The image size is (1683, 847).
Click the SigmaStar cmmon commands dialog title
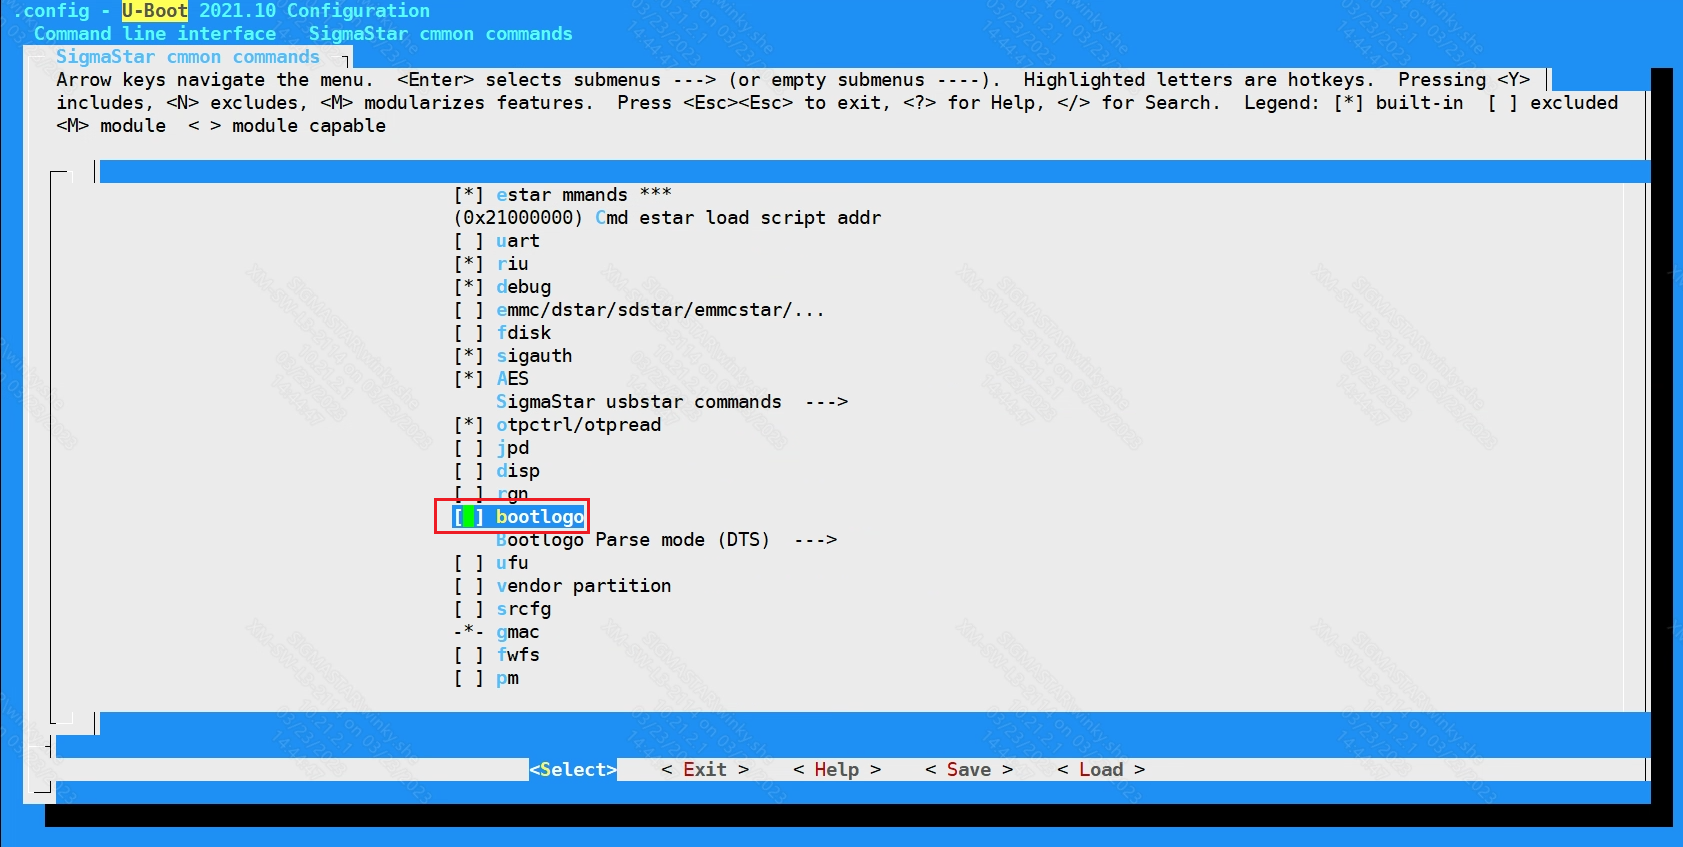point(188,57)
